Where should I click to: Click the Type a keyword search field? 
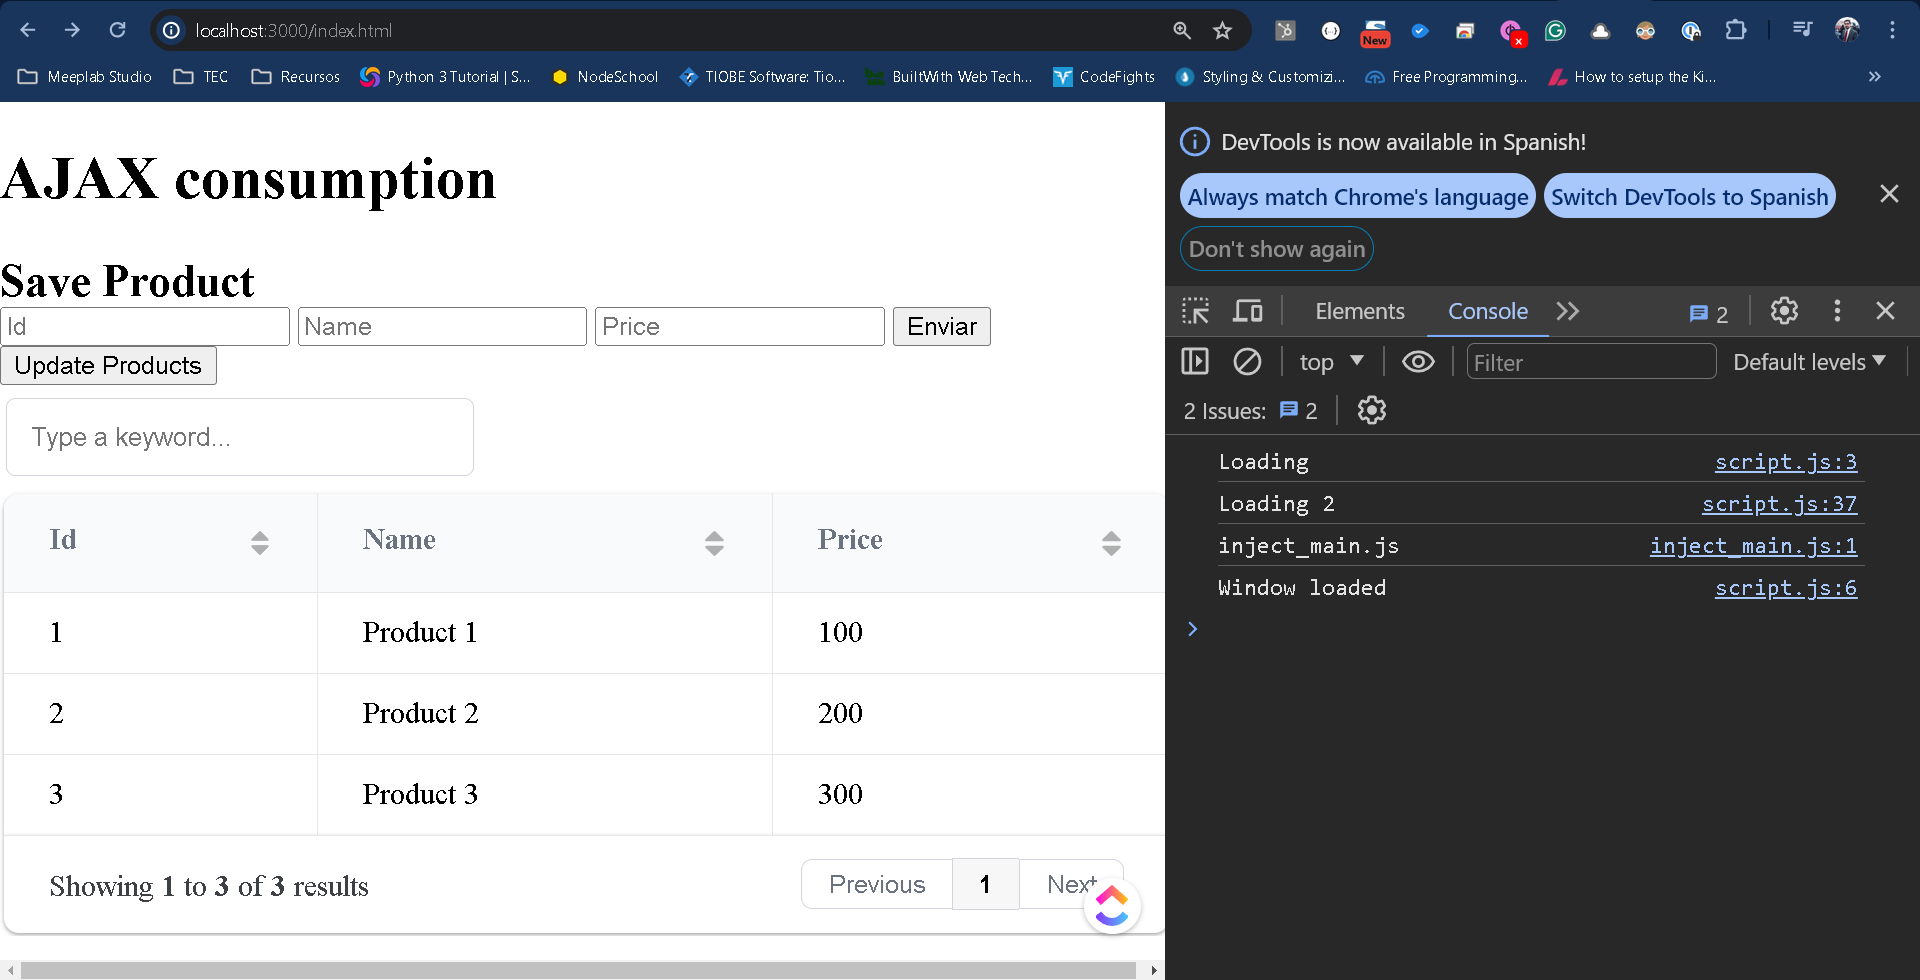click(240, 437)
